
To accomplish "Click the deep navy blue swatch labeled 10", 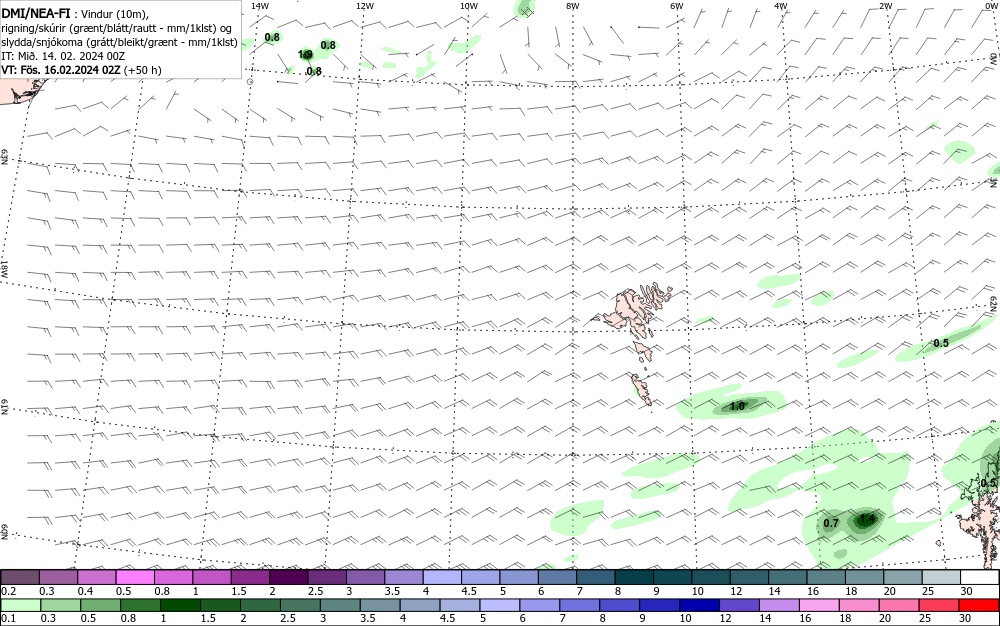I will point(700,605).
